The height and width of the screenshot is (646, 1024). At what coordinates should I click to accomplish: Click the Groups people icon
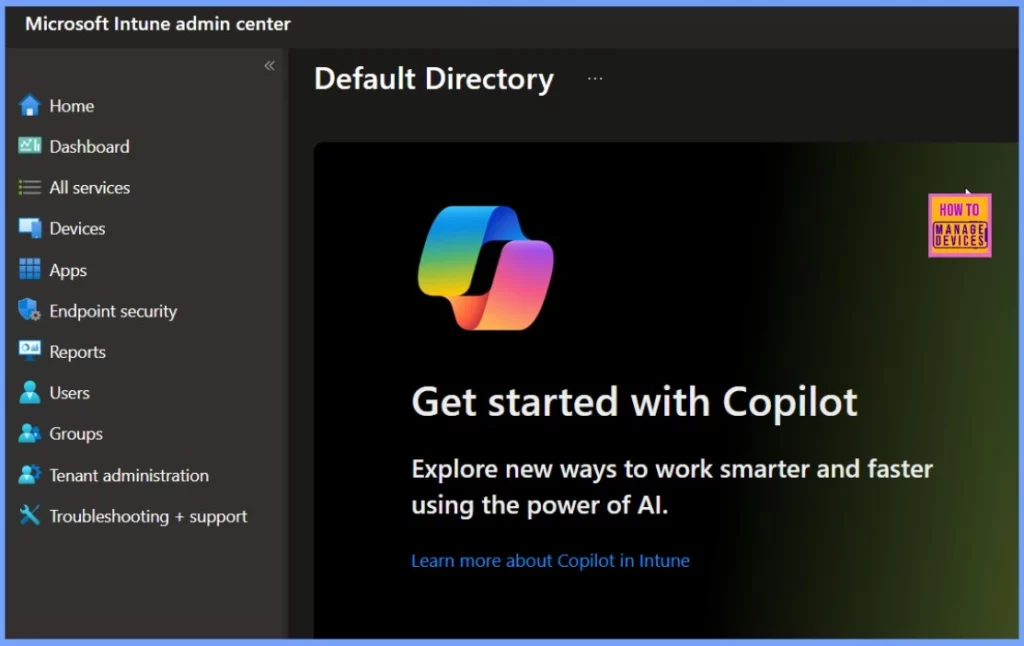[x=29, y=433]
